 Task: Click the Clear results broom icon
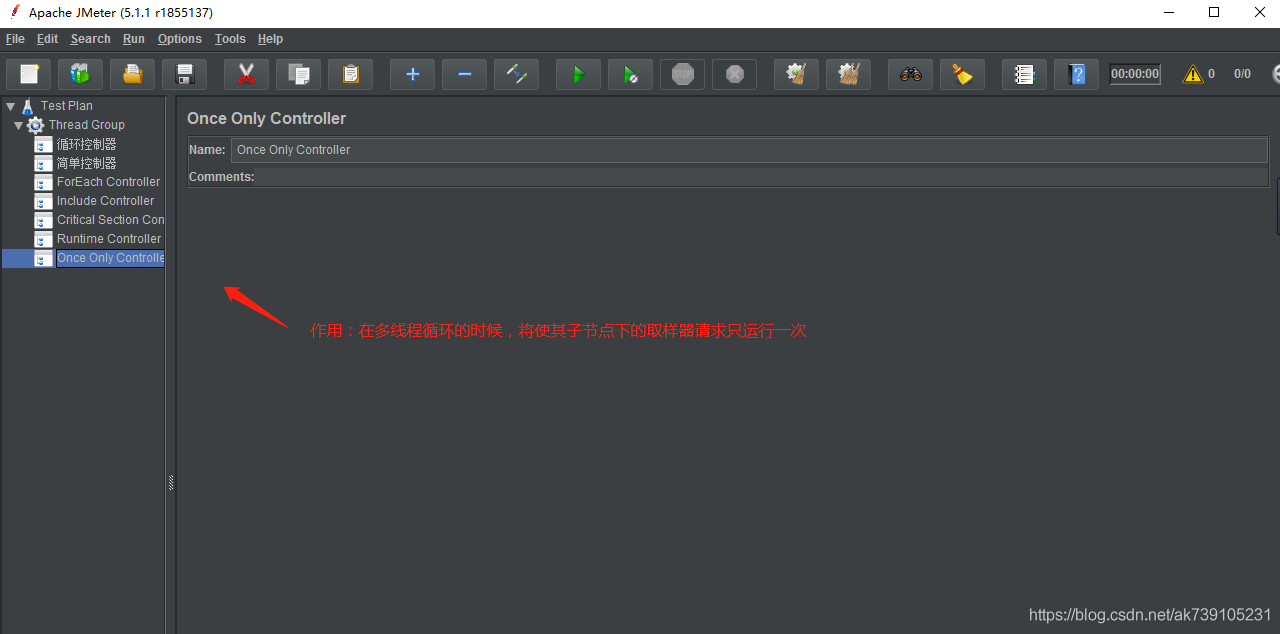tap(796, 74)
